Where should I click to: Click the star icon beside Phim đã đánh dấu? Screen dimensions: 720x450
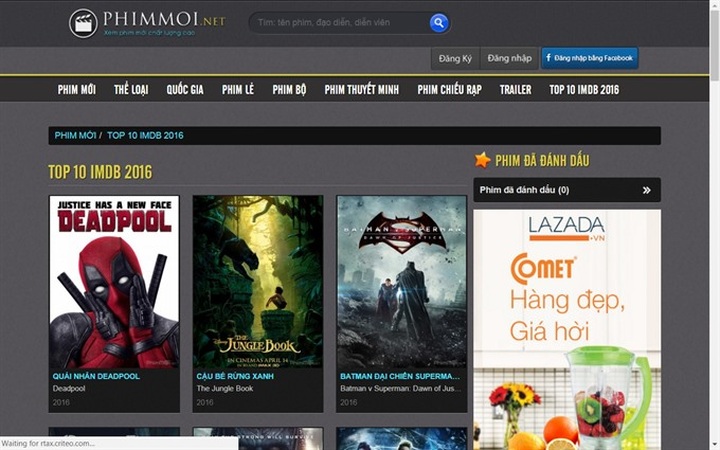point(482,160)
